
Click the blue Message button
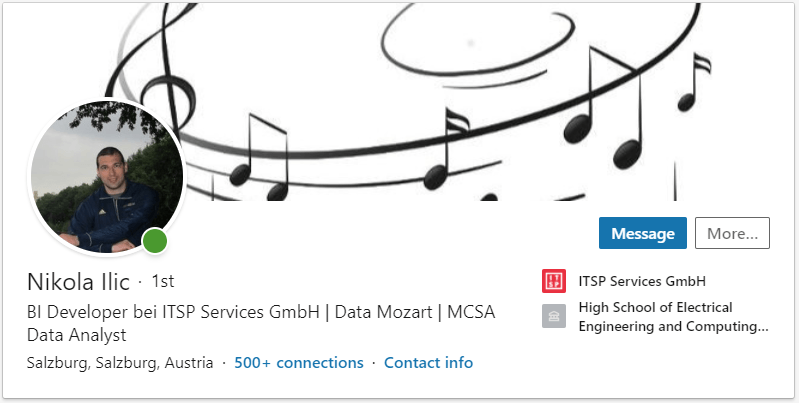tap(642, 233)
